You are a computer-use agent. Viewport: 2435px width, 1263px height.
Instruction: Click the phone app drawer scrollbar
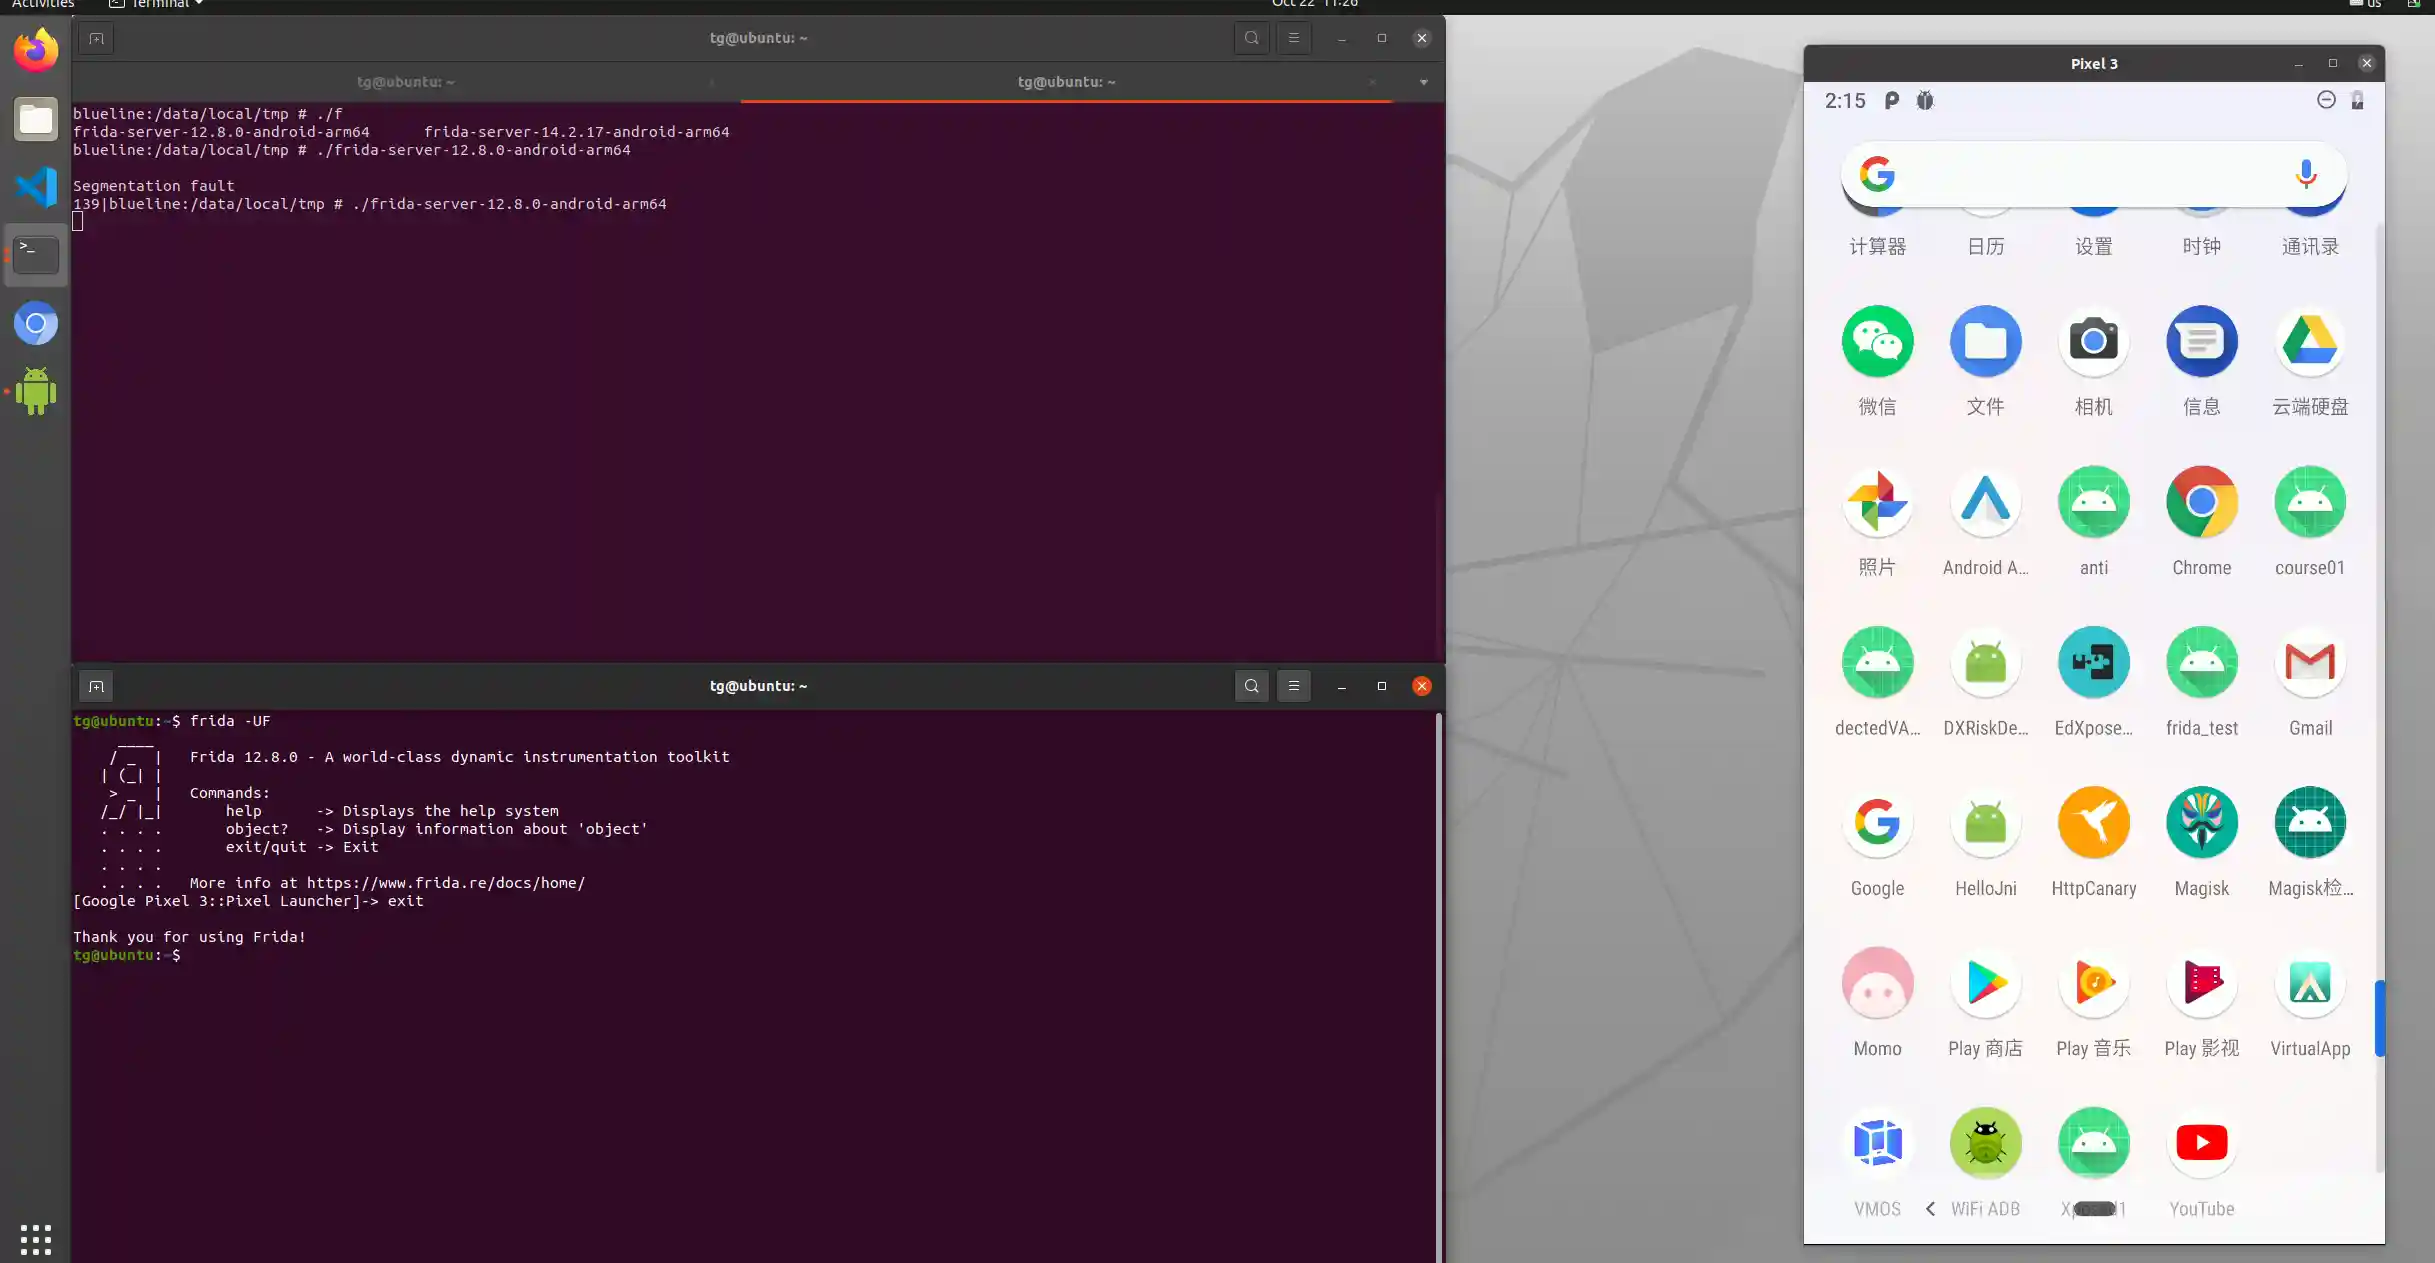[x=2379, y=1018]
